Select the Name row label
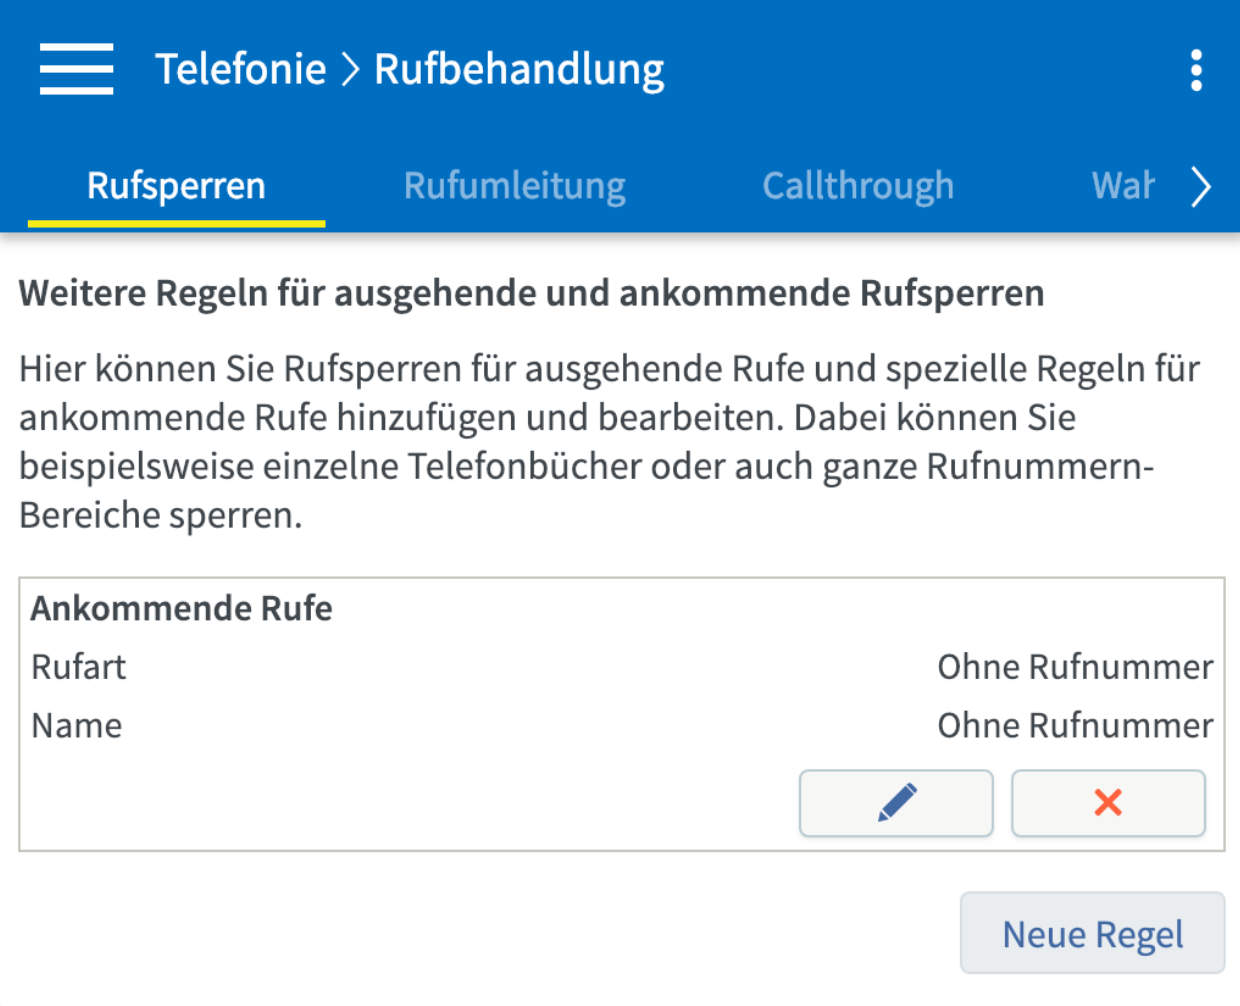1240x1006 pixels. point(76,726)
